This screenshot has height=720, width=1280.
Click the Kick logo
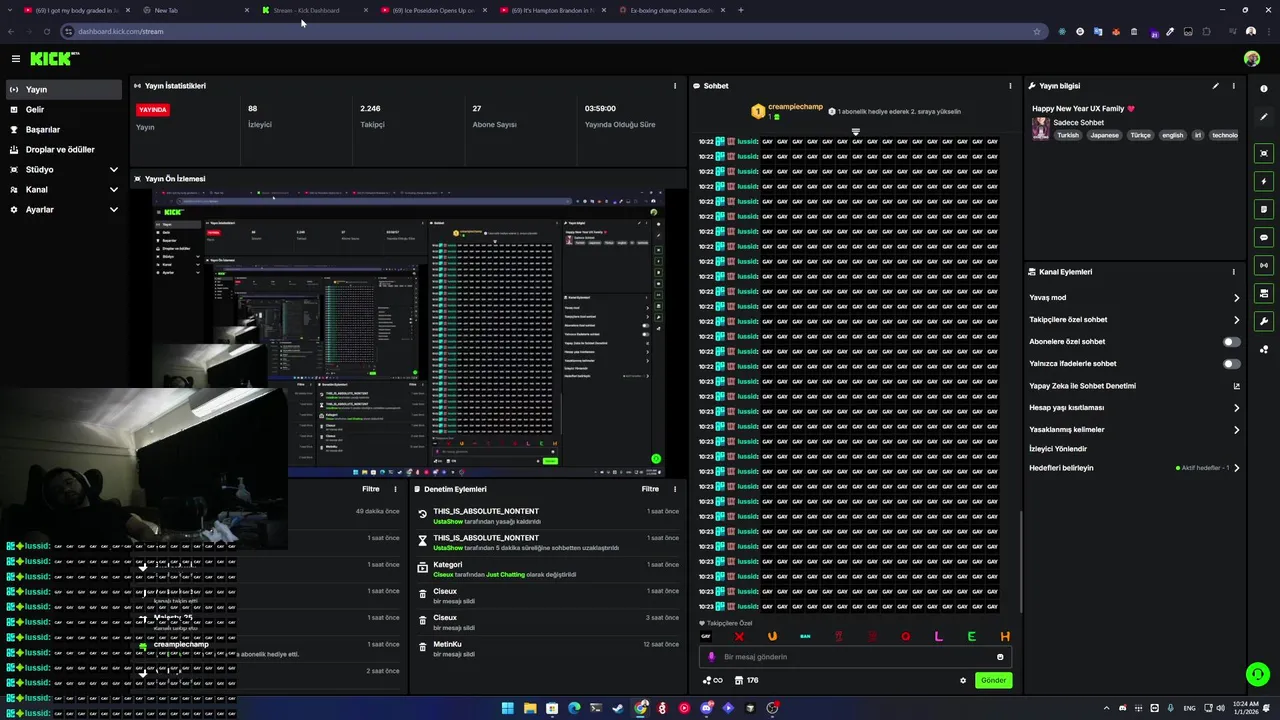point(54,59)
